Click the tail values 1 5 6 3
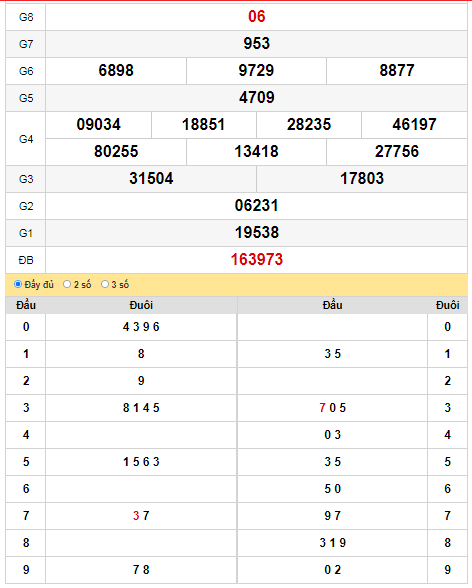 click(x=141, y=462)
